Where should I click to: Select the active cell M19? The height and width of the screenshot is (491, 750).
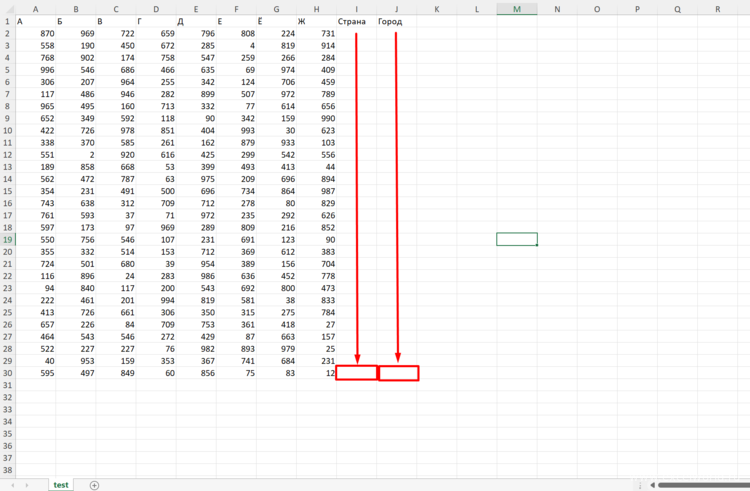click(x=517, y=239)
